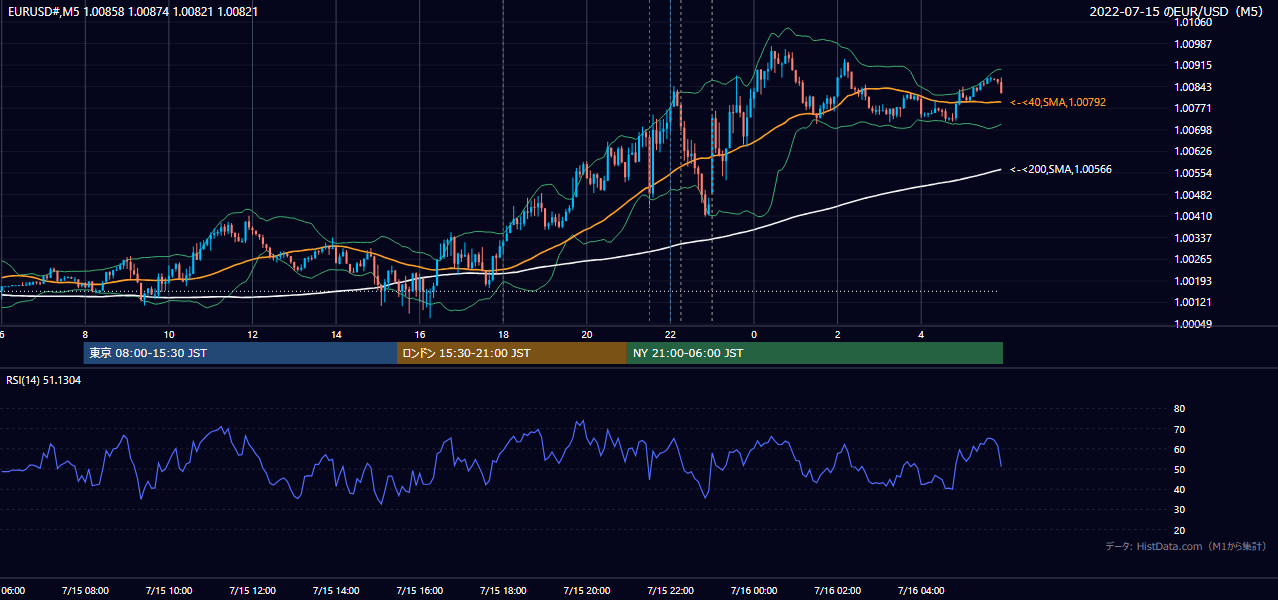
Task: Click the 7/15 22:00 time axis label
Action: [670, 590]
